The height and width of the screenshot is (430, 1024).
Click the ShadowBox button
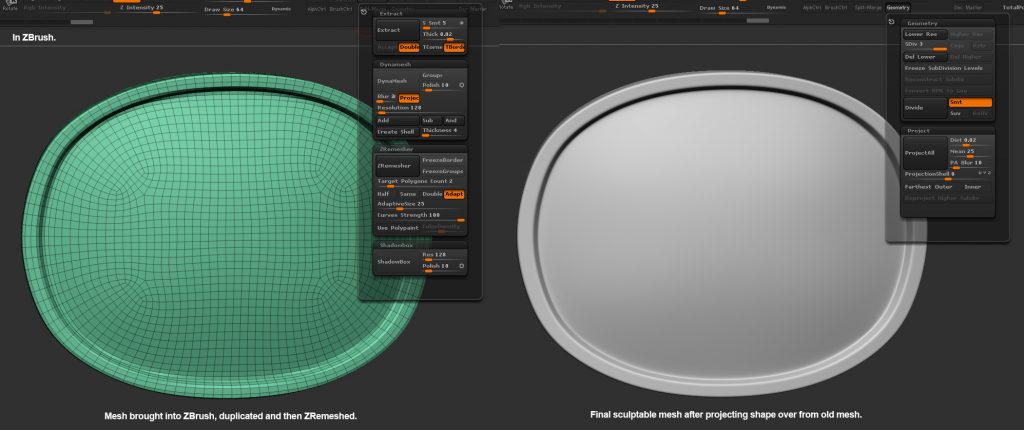click(397, 261)
